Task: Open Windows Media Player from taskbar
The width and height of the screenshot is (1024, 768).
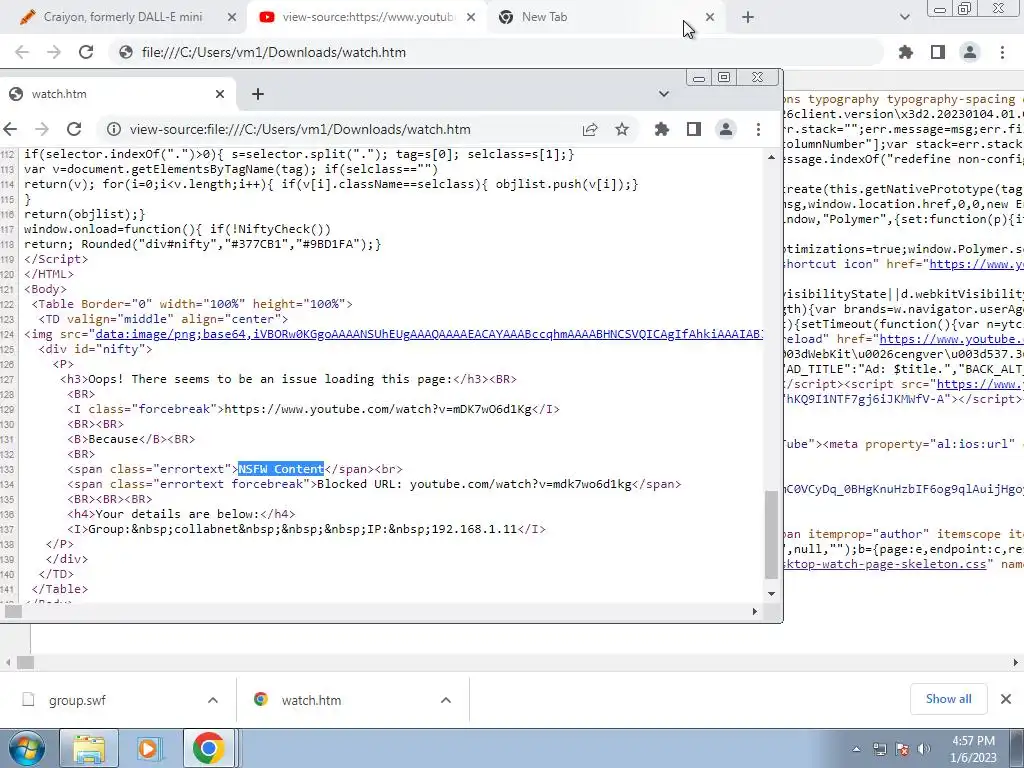Action: 148,748
